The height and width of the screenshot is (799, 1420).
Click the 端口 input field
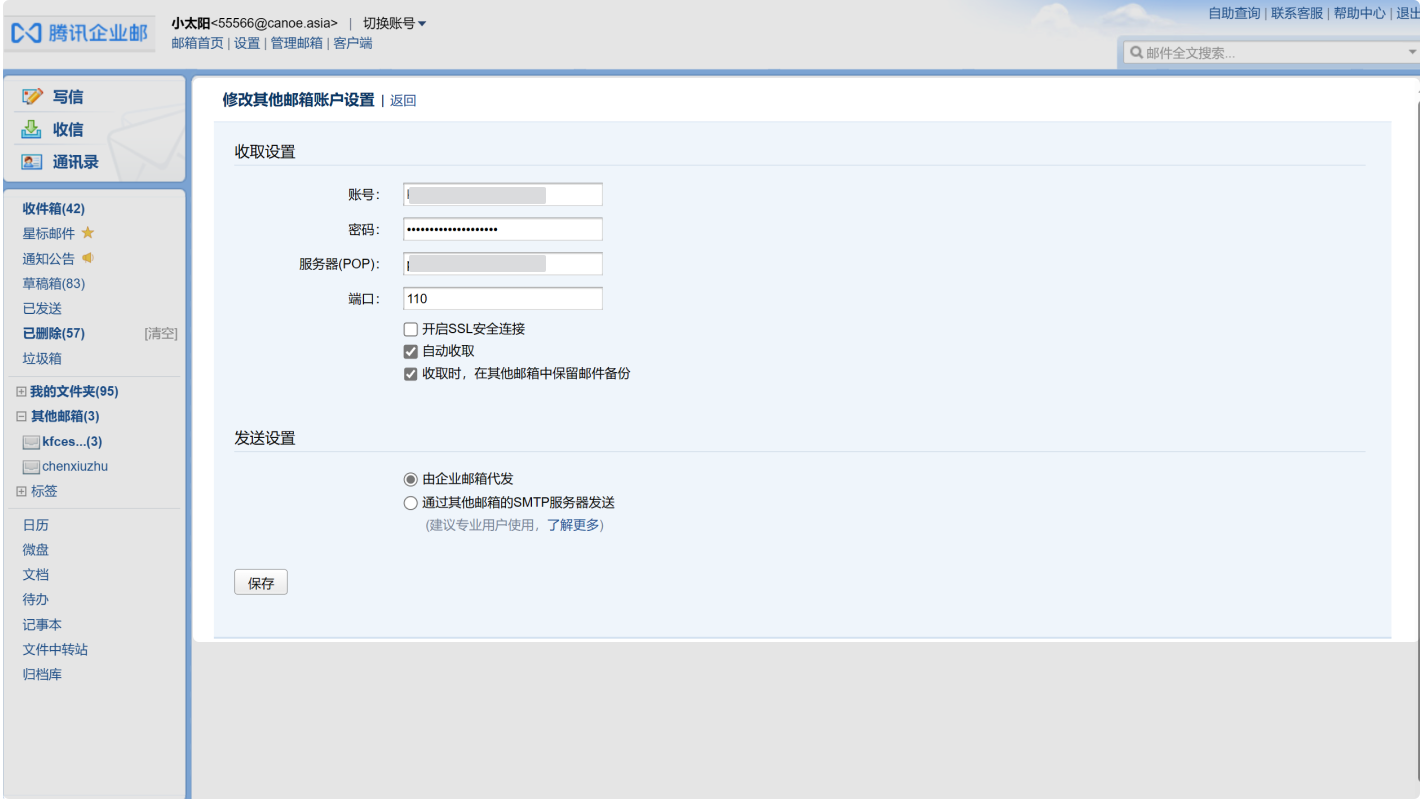pos(502,299)
